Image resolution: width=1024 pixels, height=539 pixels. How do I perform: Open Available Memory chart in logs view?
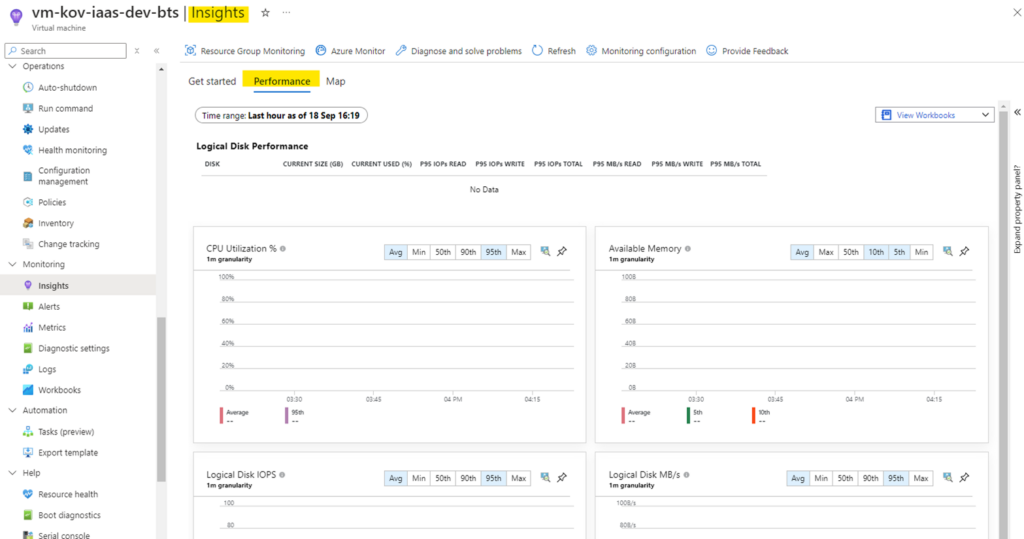coord(948,252)
